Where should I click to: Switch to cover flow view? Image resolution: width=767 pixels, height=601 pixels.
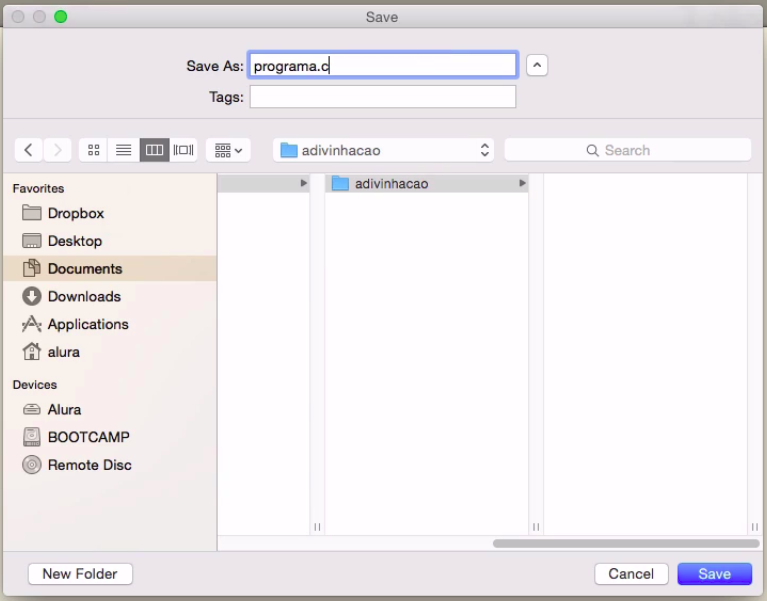(x=184, y=150)
